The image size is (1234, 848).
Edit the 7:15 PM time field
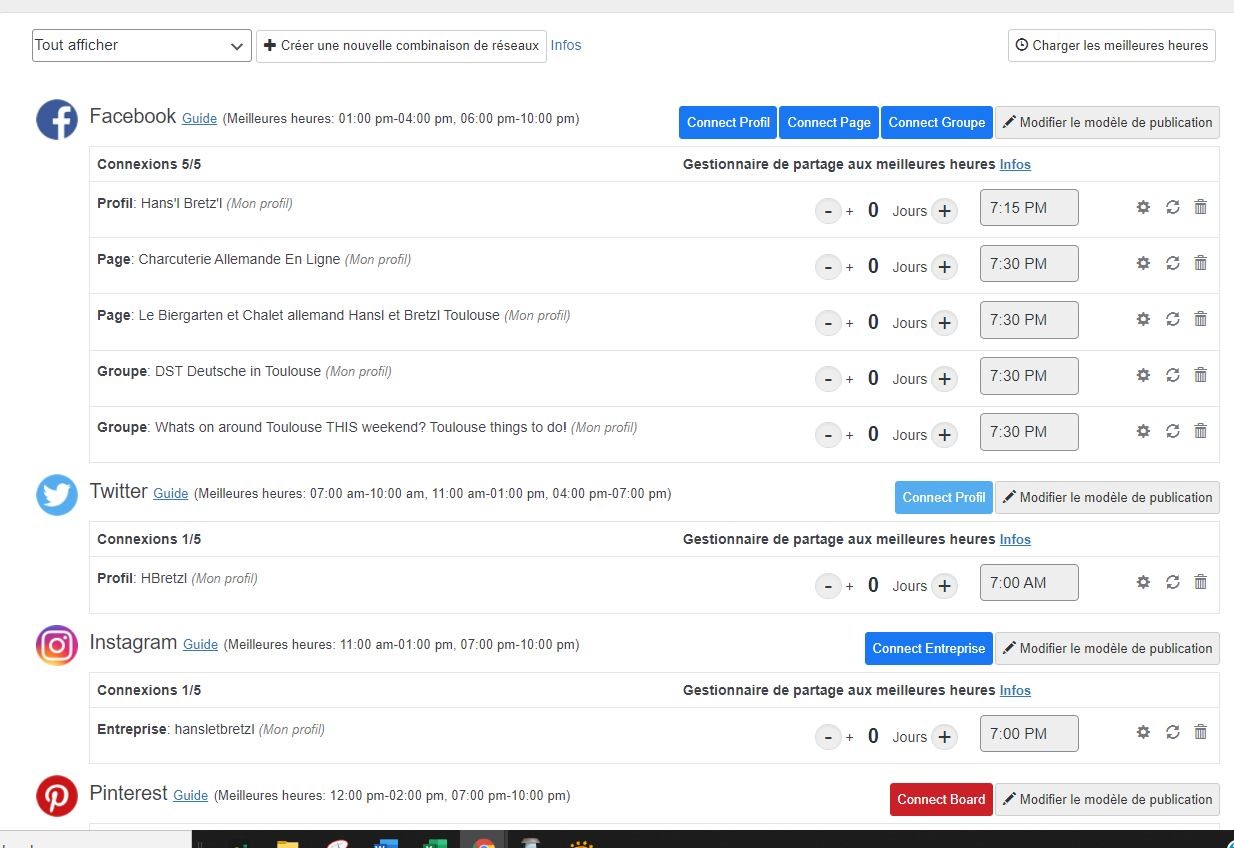[1028, 208]
